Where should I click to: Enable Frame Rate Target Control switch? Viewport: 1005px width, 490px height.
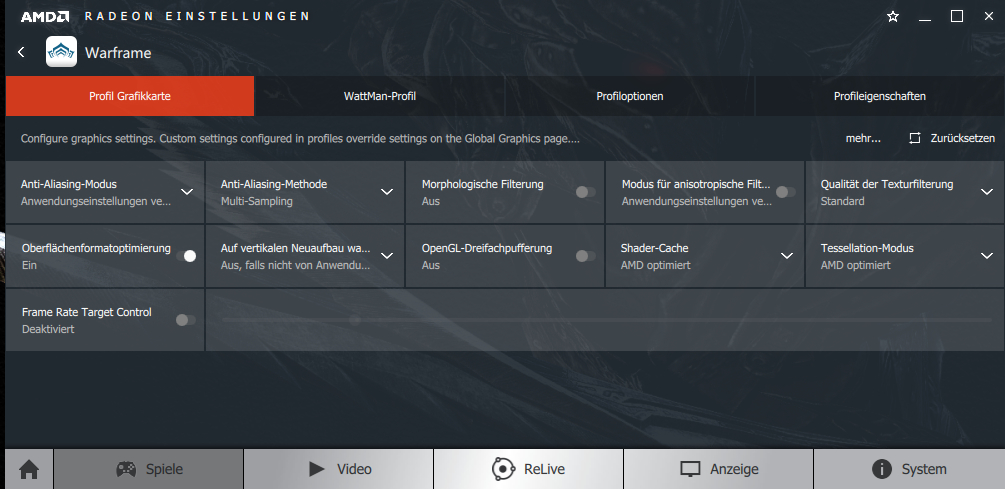[x=186, y=320]
